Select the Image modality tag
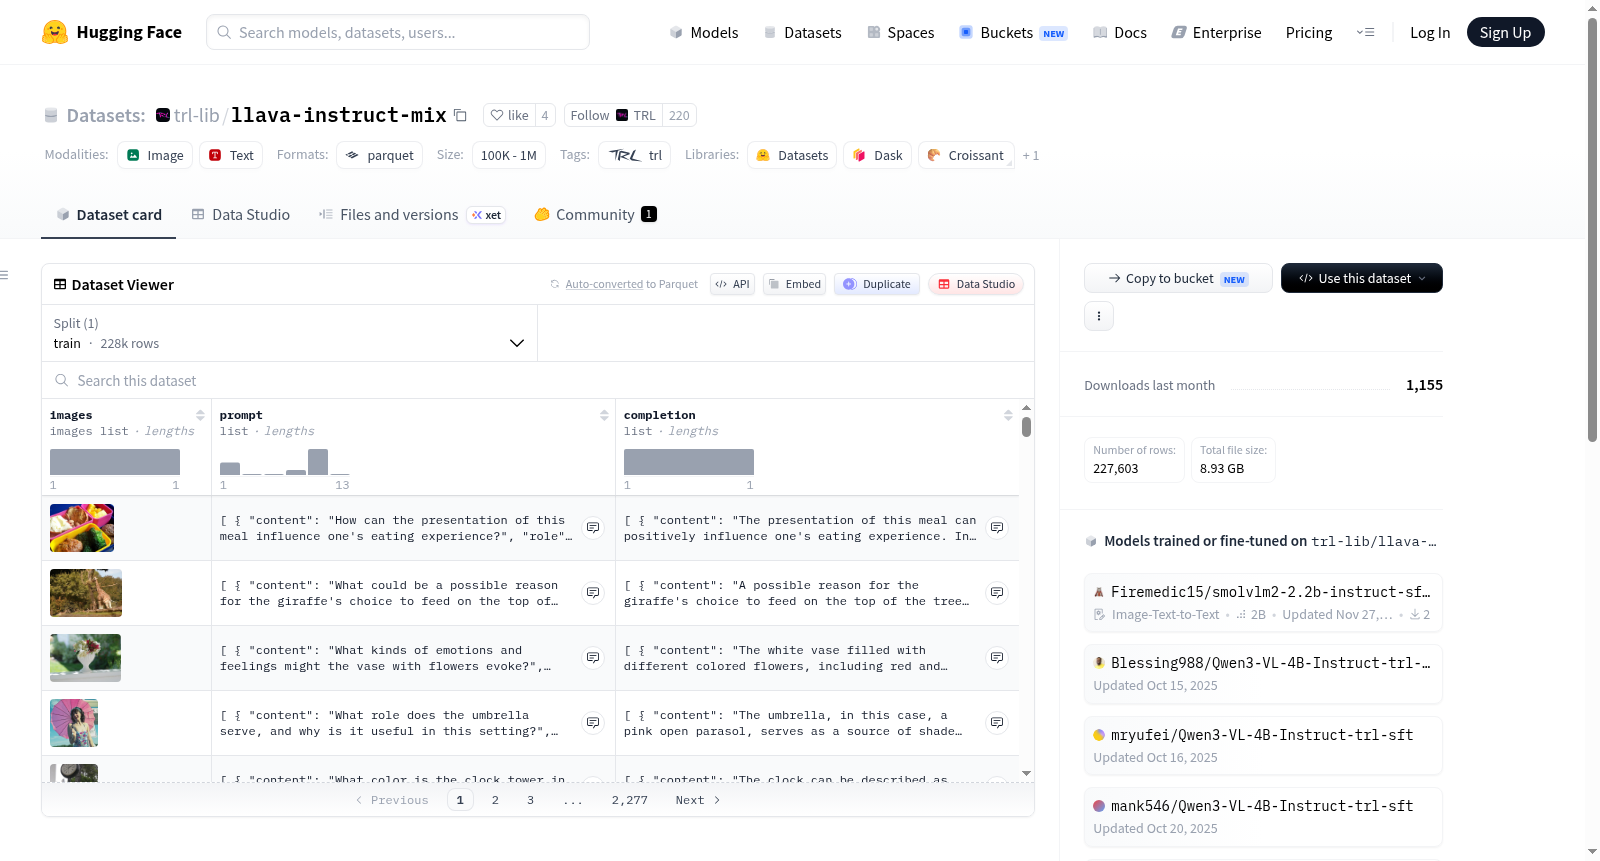Image resolution: width=1600 pixels, height=861 pixels. tap(155, 155)
